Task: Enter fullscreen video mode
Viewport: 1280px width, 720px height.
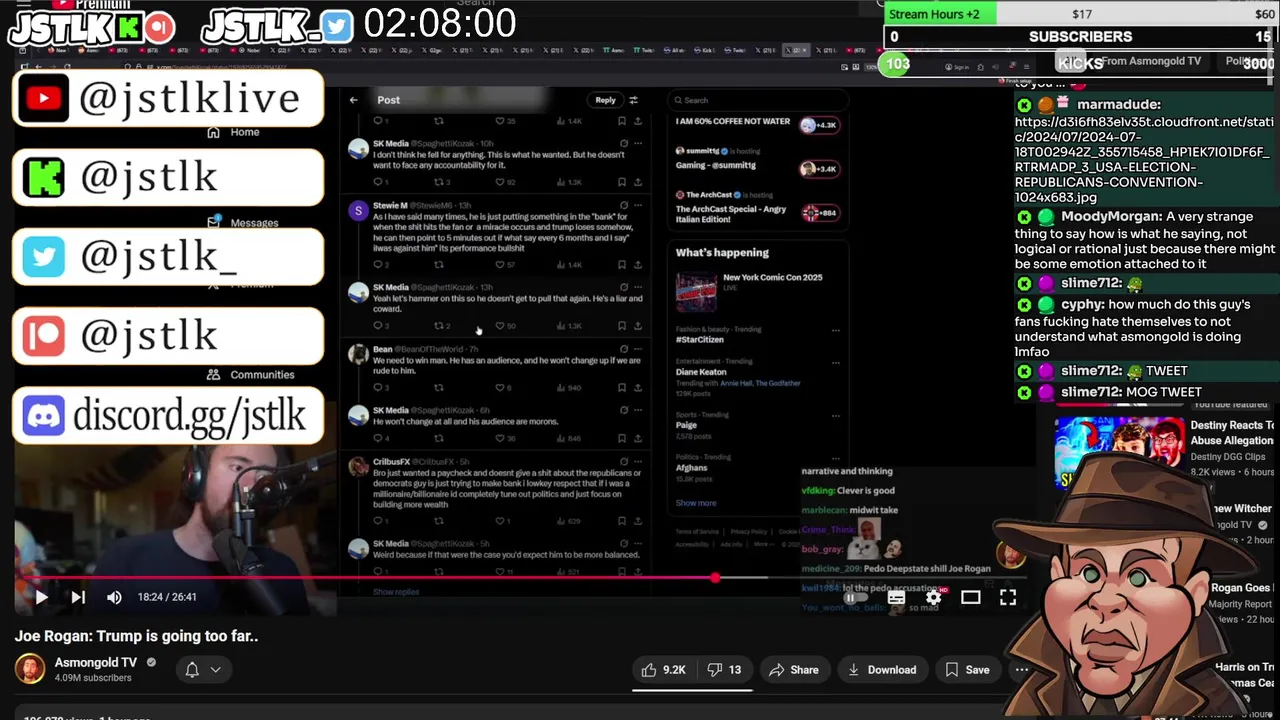Action: [1008, 597]
